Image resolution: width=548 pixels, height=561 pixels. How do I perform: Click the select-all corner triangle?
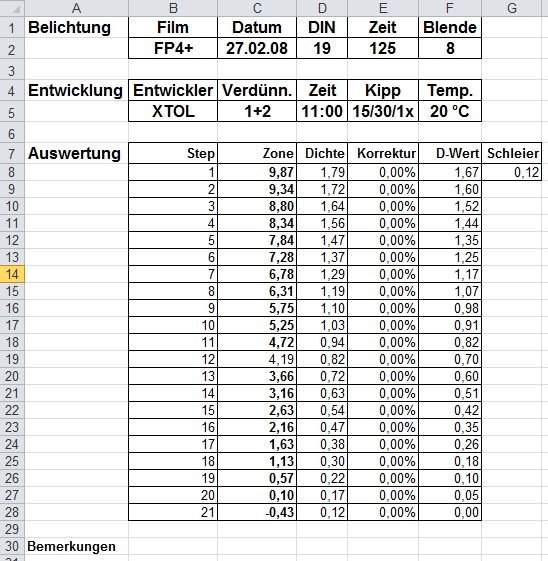click(x=12, y=8)
